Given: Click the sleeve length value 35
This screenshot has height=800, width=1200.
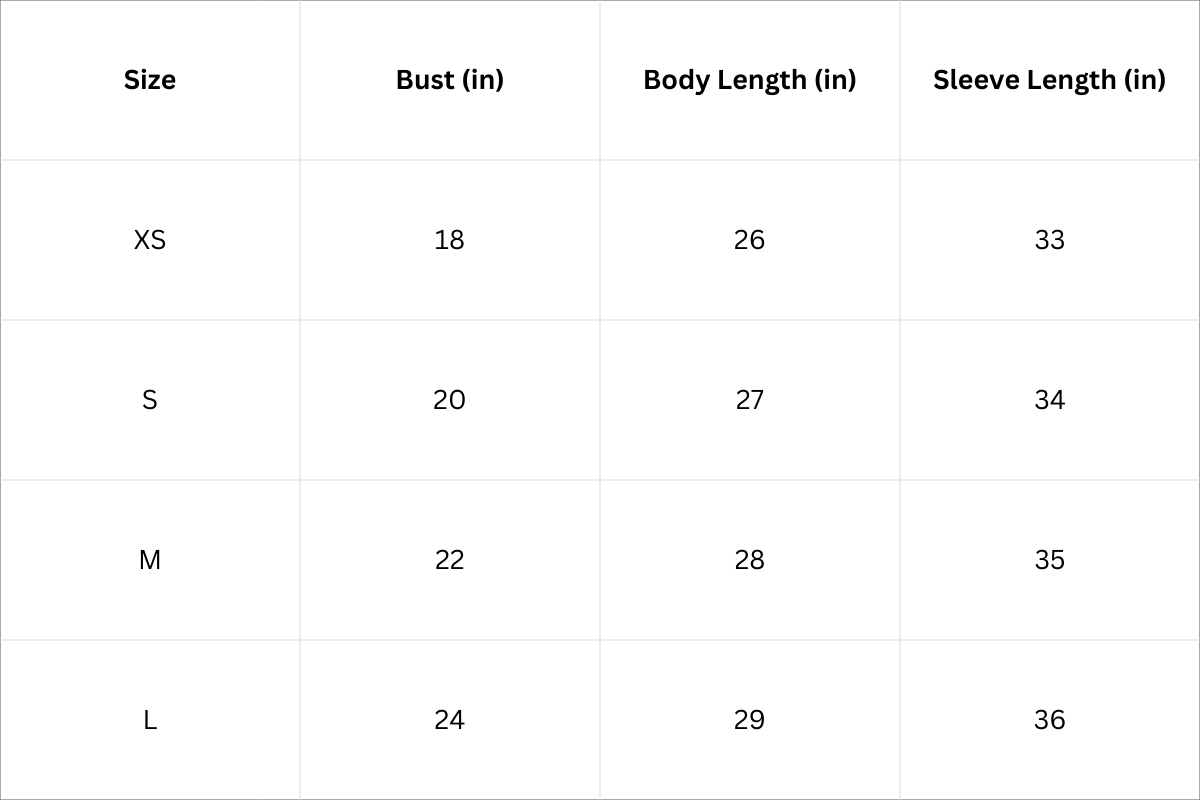Looking at the screenshot, I should [1050, 560].
